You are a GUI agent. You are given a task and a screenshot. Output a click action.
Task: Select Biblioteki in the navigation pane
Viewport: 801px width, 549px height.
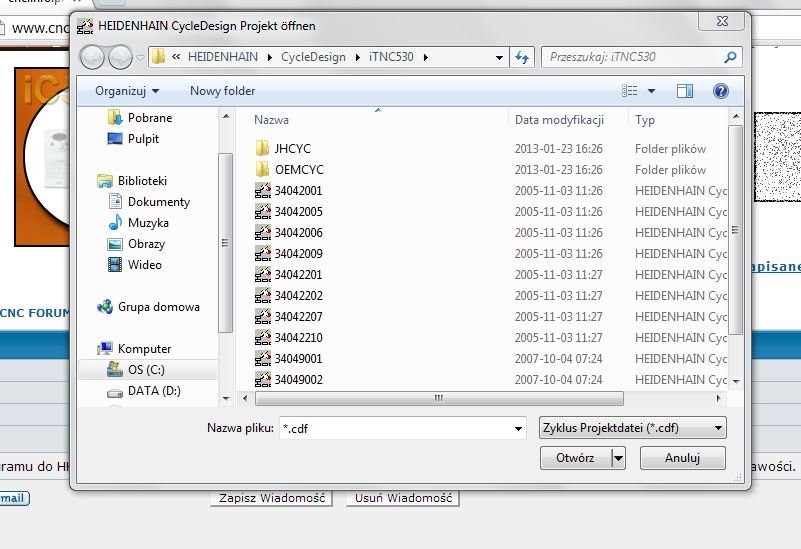(x=132, y=181)
